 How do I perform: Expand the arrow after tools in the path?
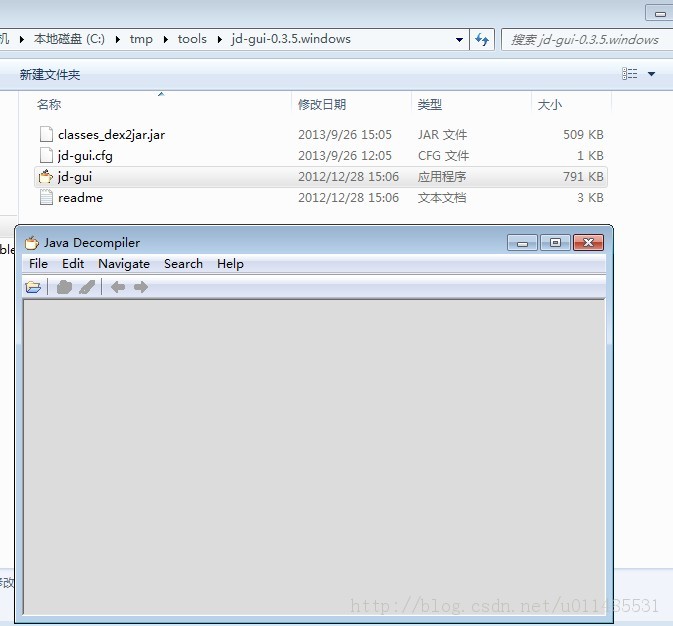point(220,40)
